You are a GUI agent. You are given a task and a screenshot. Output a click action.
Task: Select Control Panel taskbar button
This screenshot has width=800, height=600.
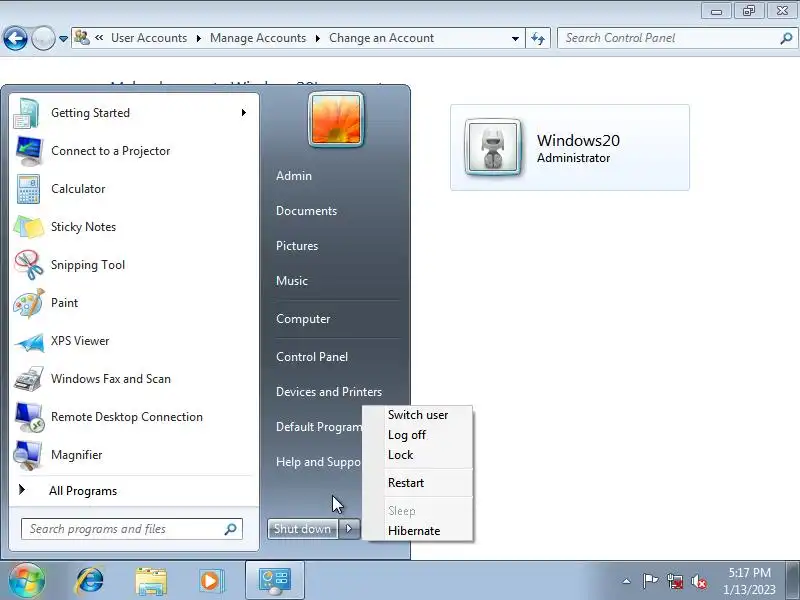[x=275, y=580]
